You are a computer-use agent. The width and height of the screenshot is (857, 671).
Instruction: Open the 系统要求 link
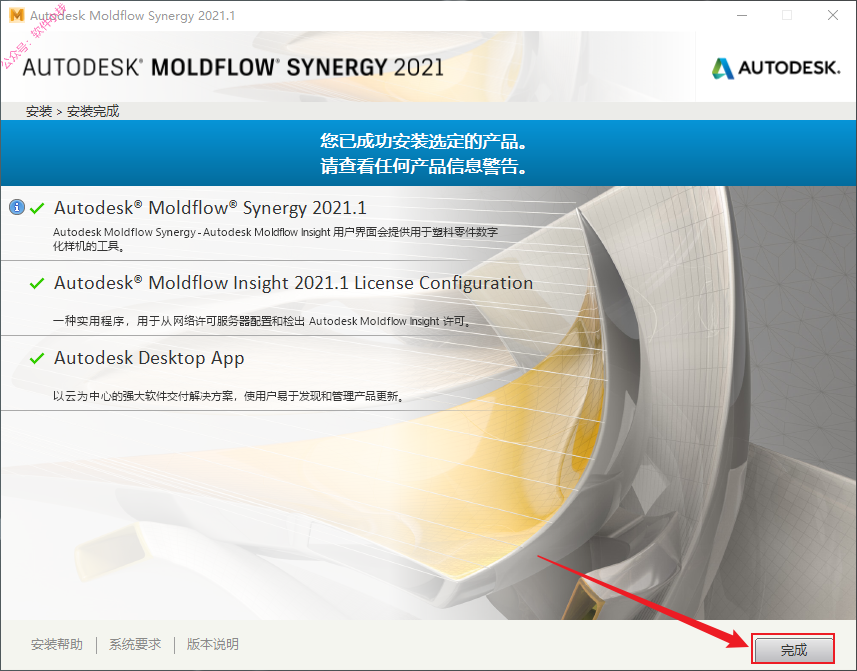[135, 644]
